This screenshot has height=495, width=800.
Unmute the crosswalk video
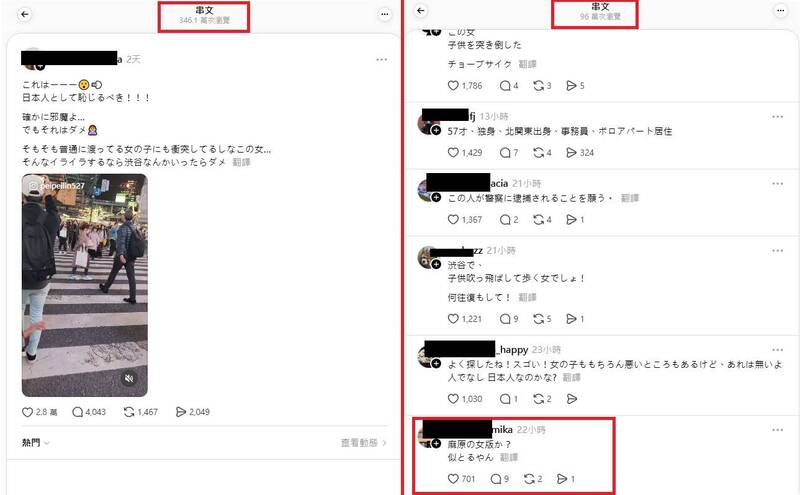pyautogui.click(x=129, y=378)
